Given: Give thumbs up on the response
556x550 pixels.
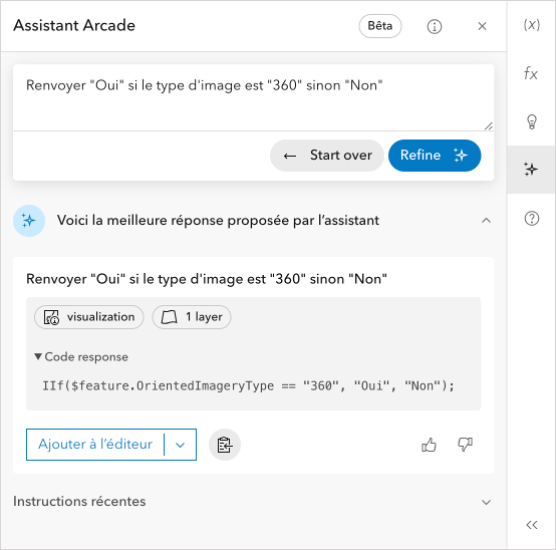Looking at the screenshot, I should [429, 444].
